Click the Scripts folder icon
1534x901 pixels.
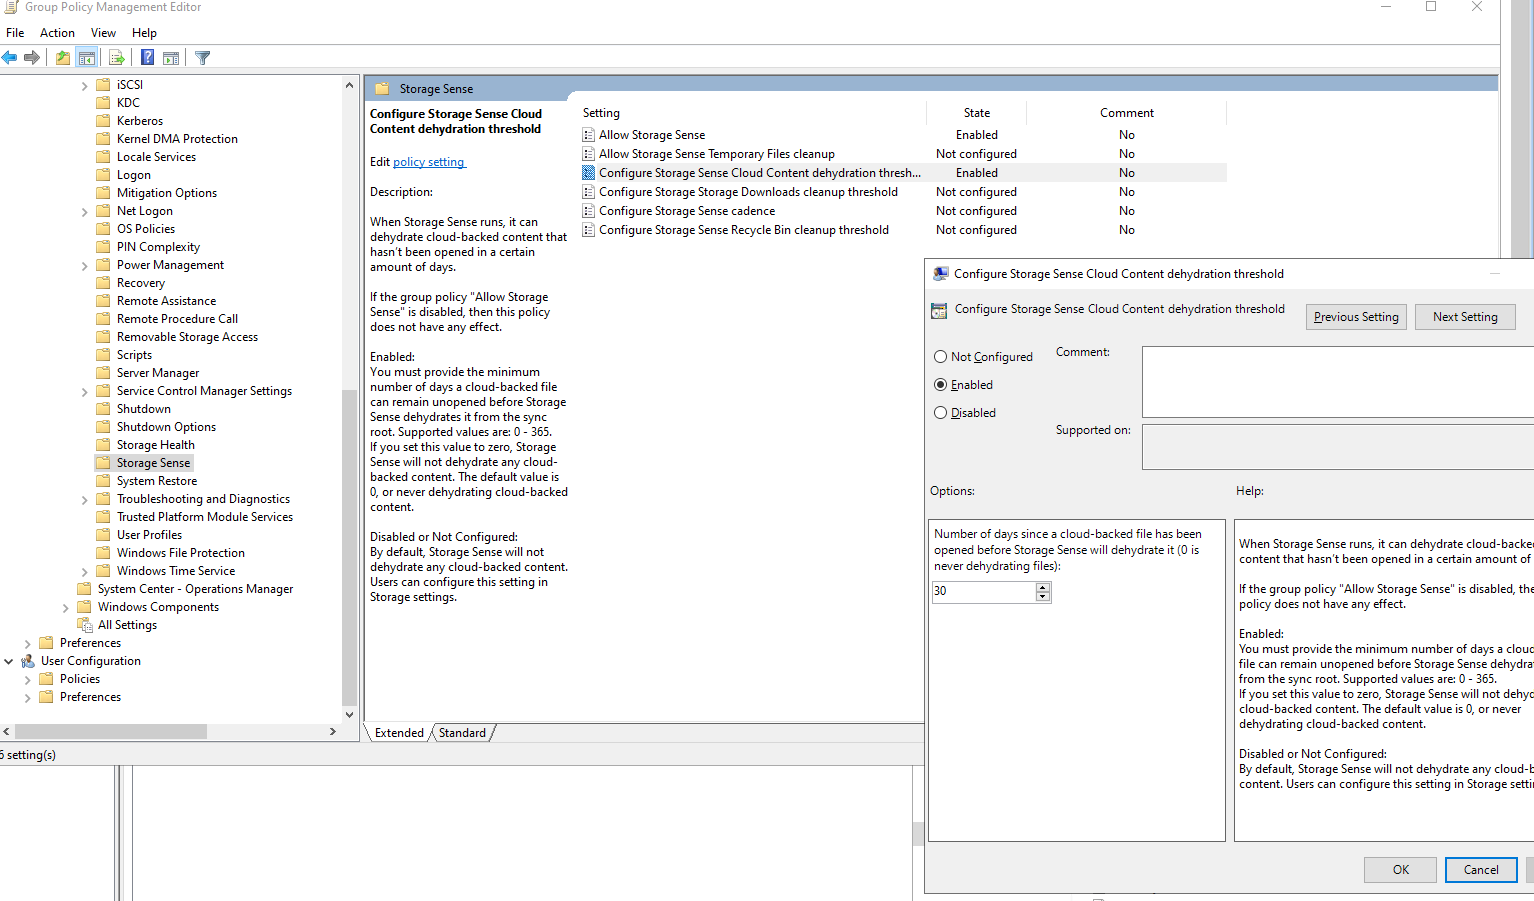point(103,355)
